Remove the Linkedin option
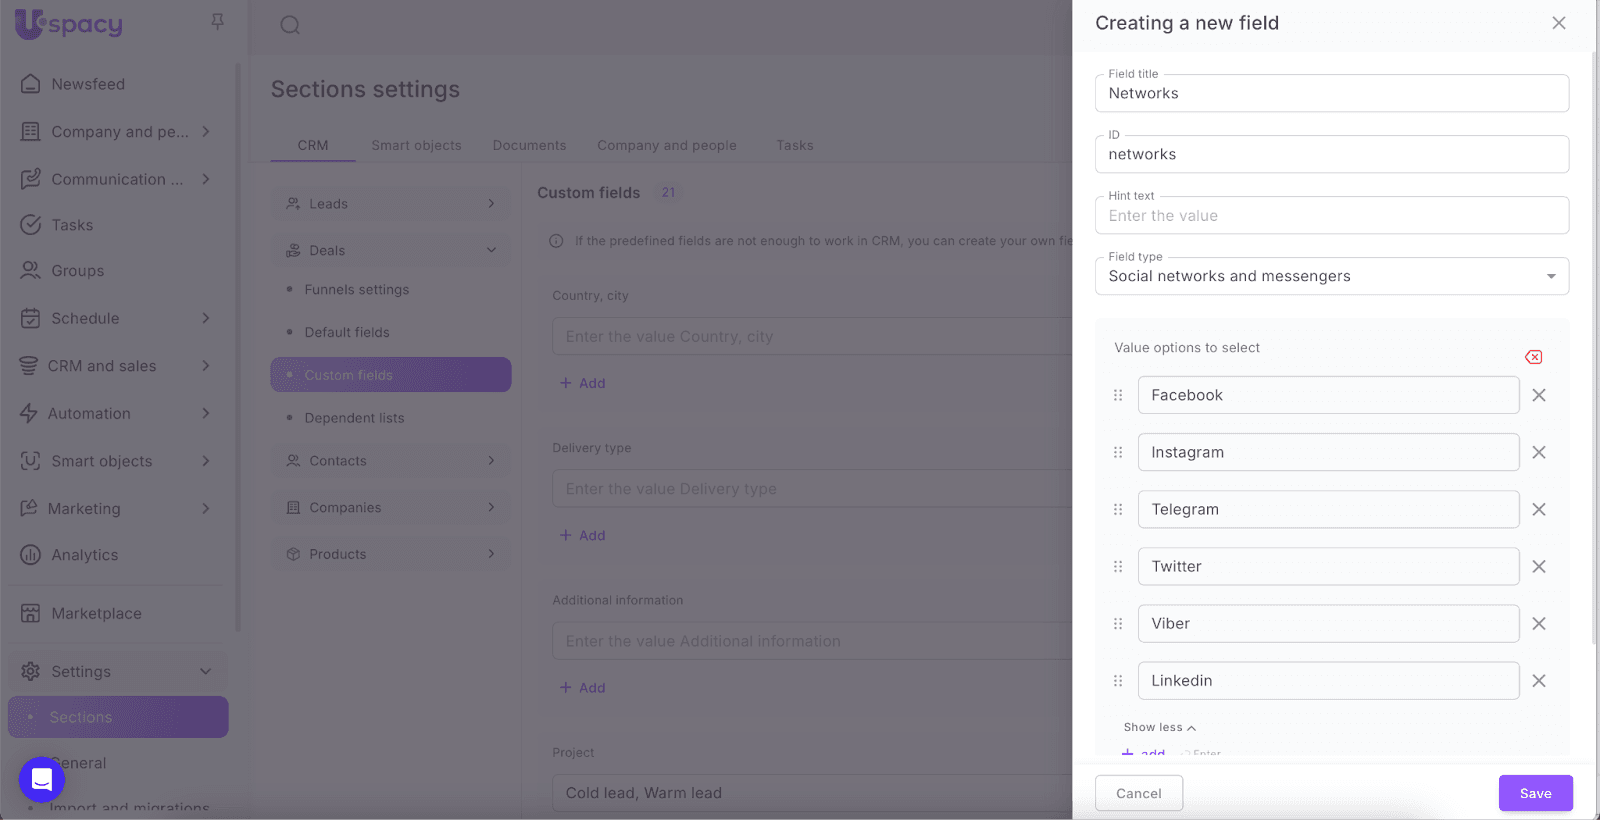Viewport: 1600px width, 820px height. (1539, 680)
